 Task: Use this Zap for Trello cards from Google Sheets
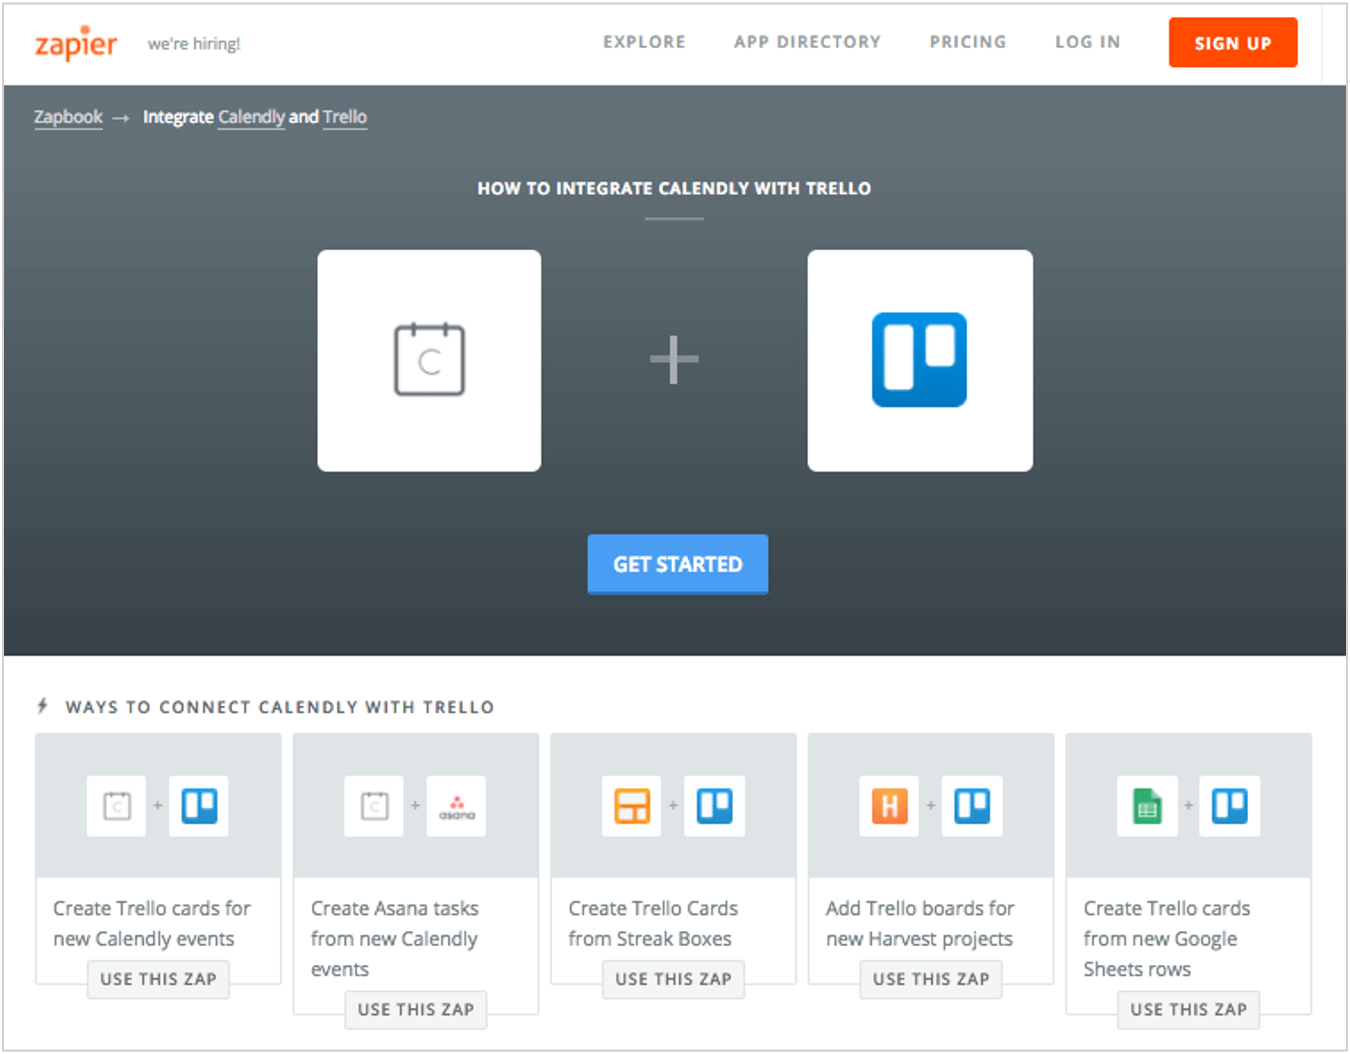[1189, 1009]
